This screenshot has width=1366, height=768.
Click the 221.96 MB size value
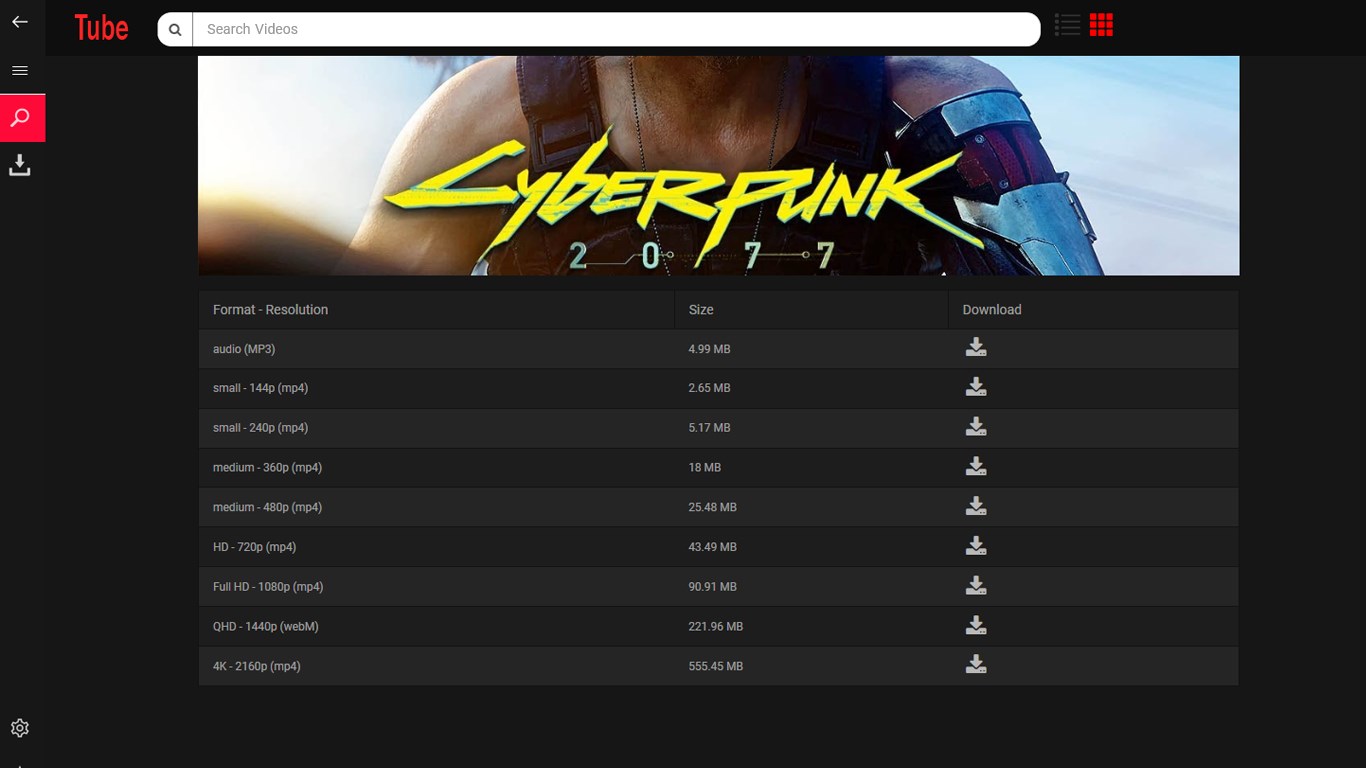(716, 627)
